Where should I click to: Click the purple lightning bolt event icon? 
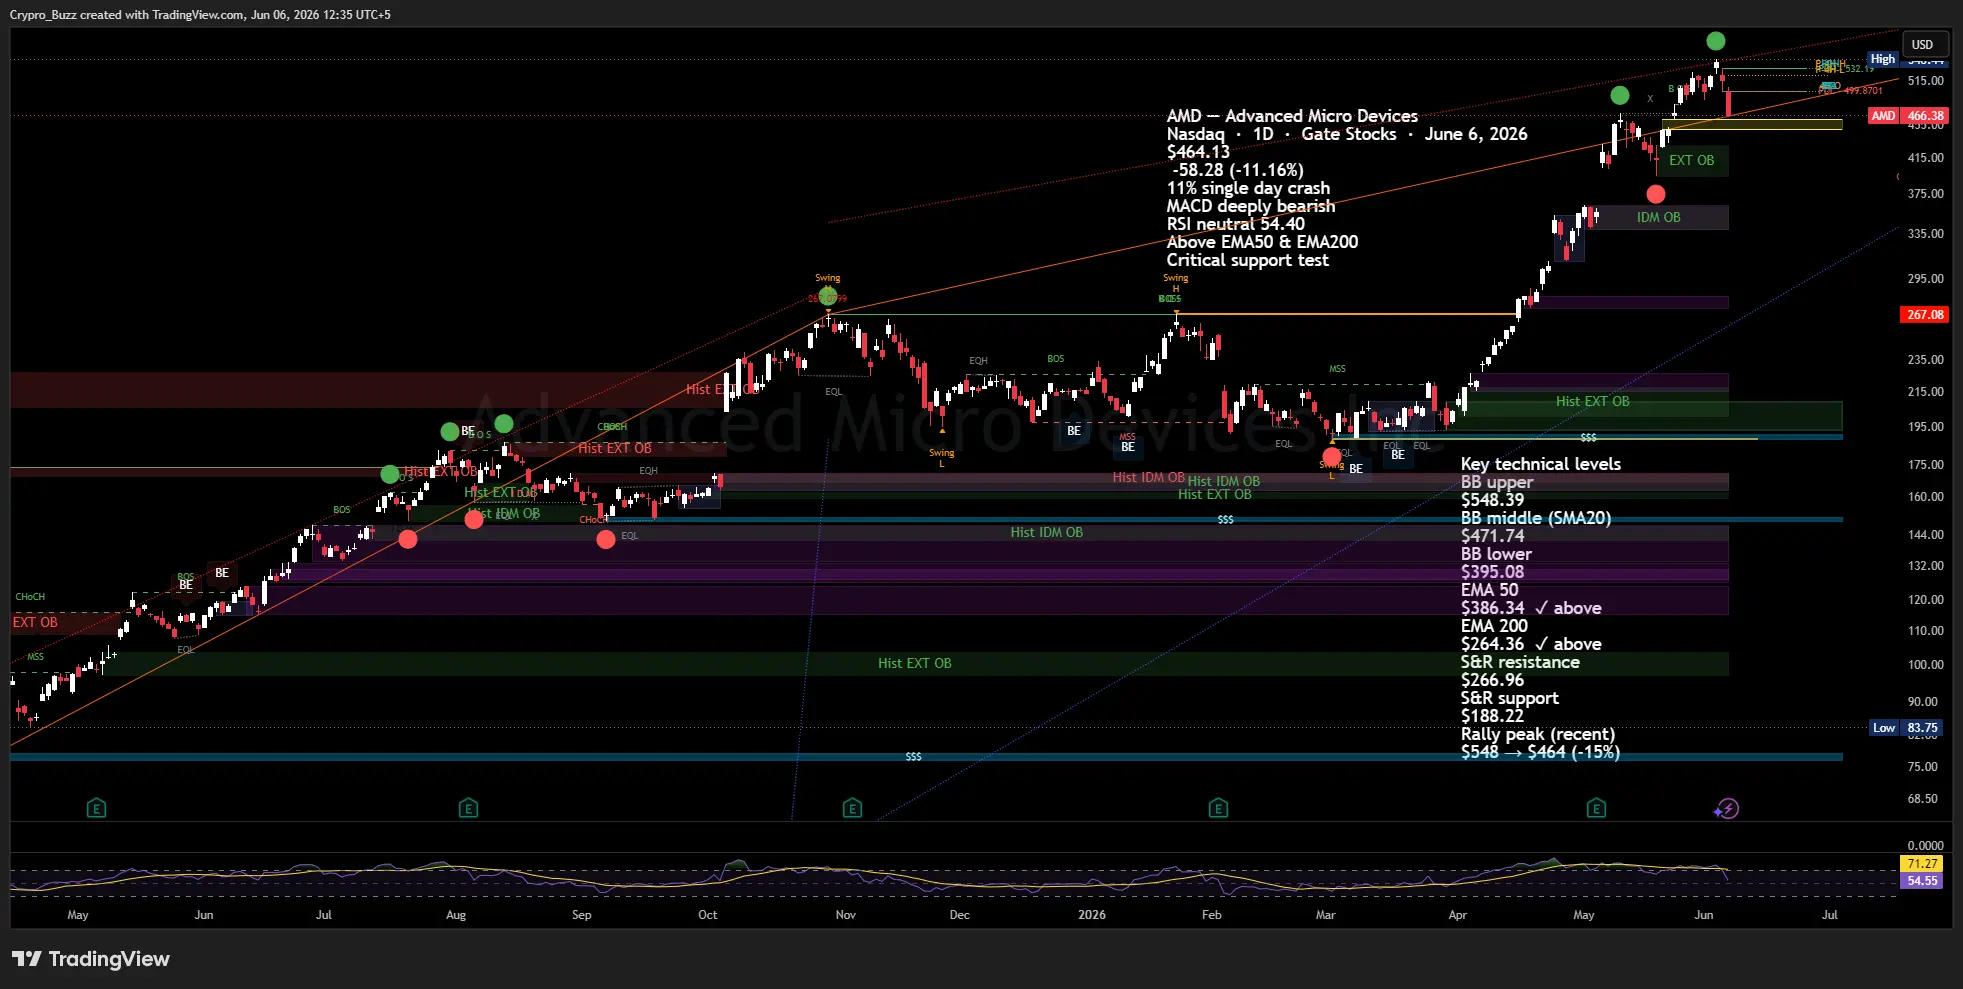pyautogui.click(x=1727, y=808)
